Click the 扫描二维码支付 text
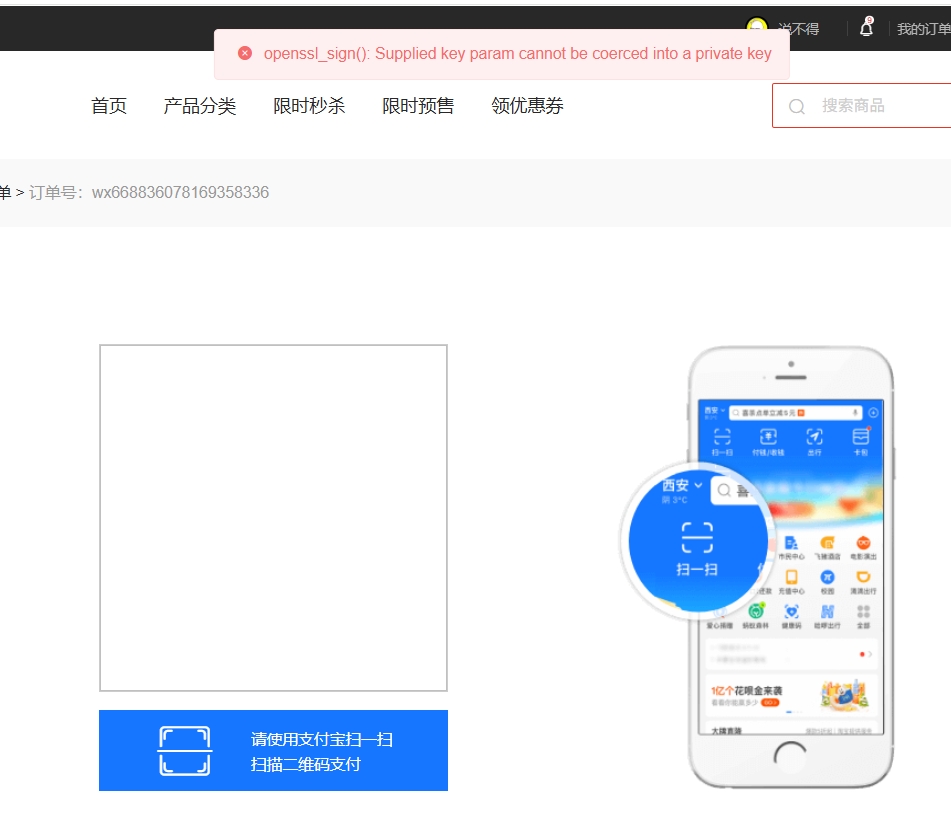Screen dimensions: 951x831 point(306,764)
